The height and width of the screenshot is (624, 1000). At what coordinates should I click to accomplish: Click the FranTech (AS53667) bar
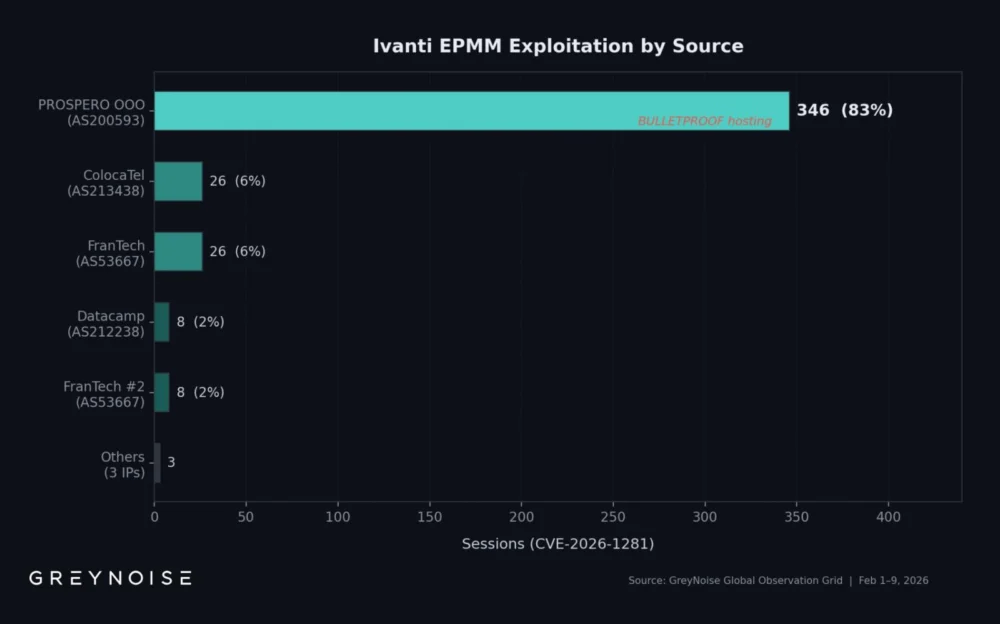pyautogui.click(x=178, y=251)
